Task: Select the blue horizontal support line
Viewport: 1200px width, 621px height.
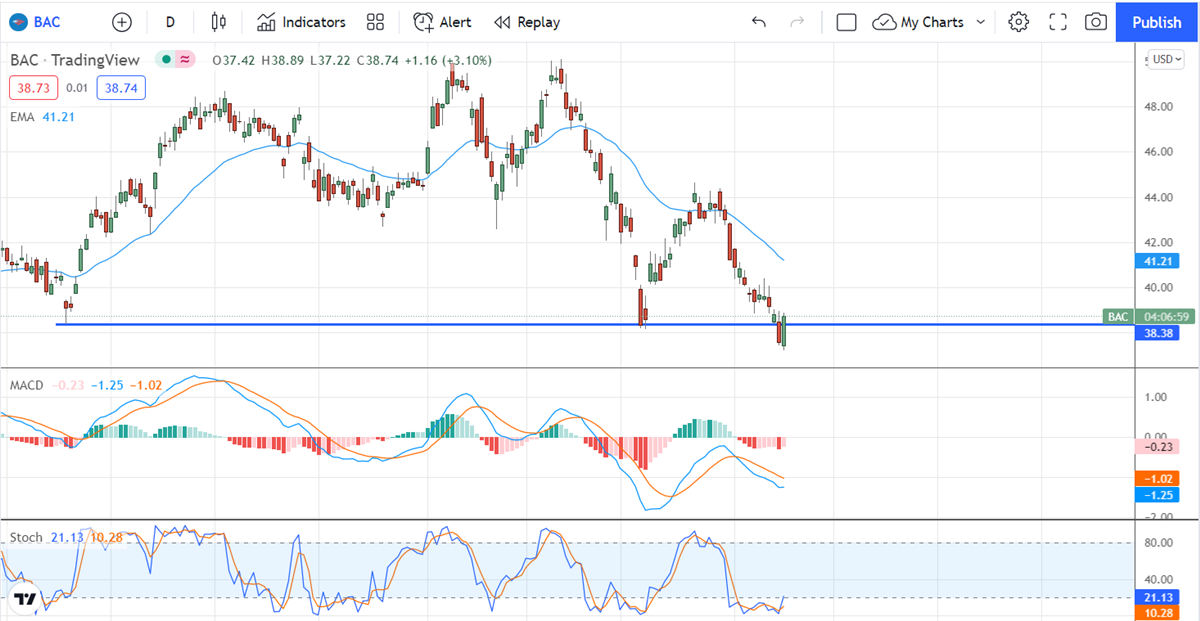Action: click(400, 325)
